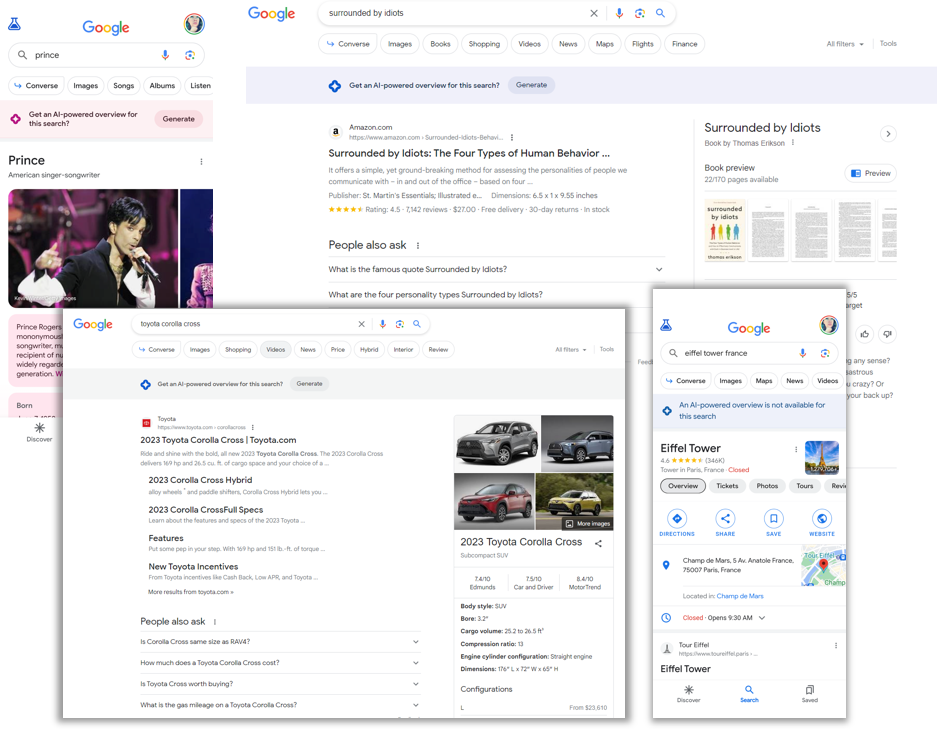Click the profile avatar in the prince window

pos(194,24)
